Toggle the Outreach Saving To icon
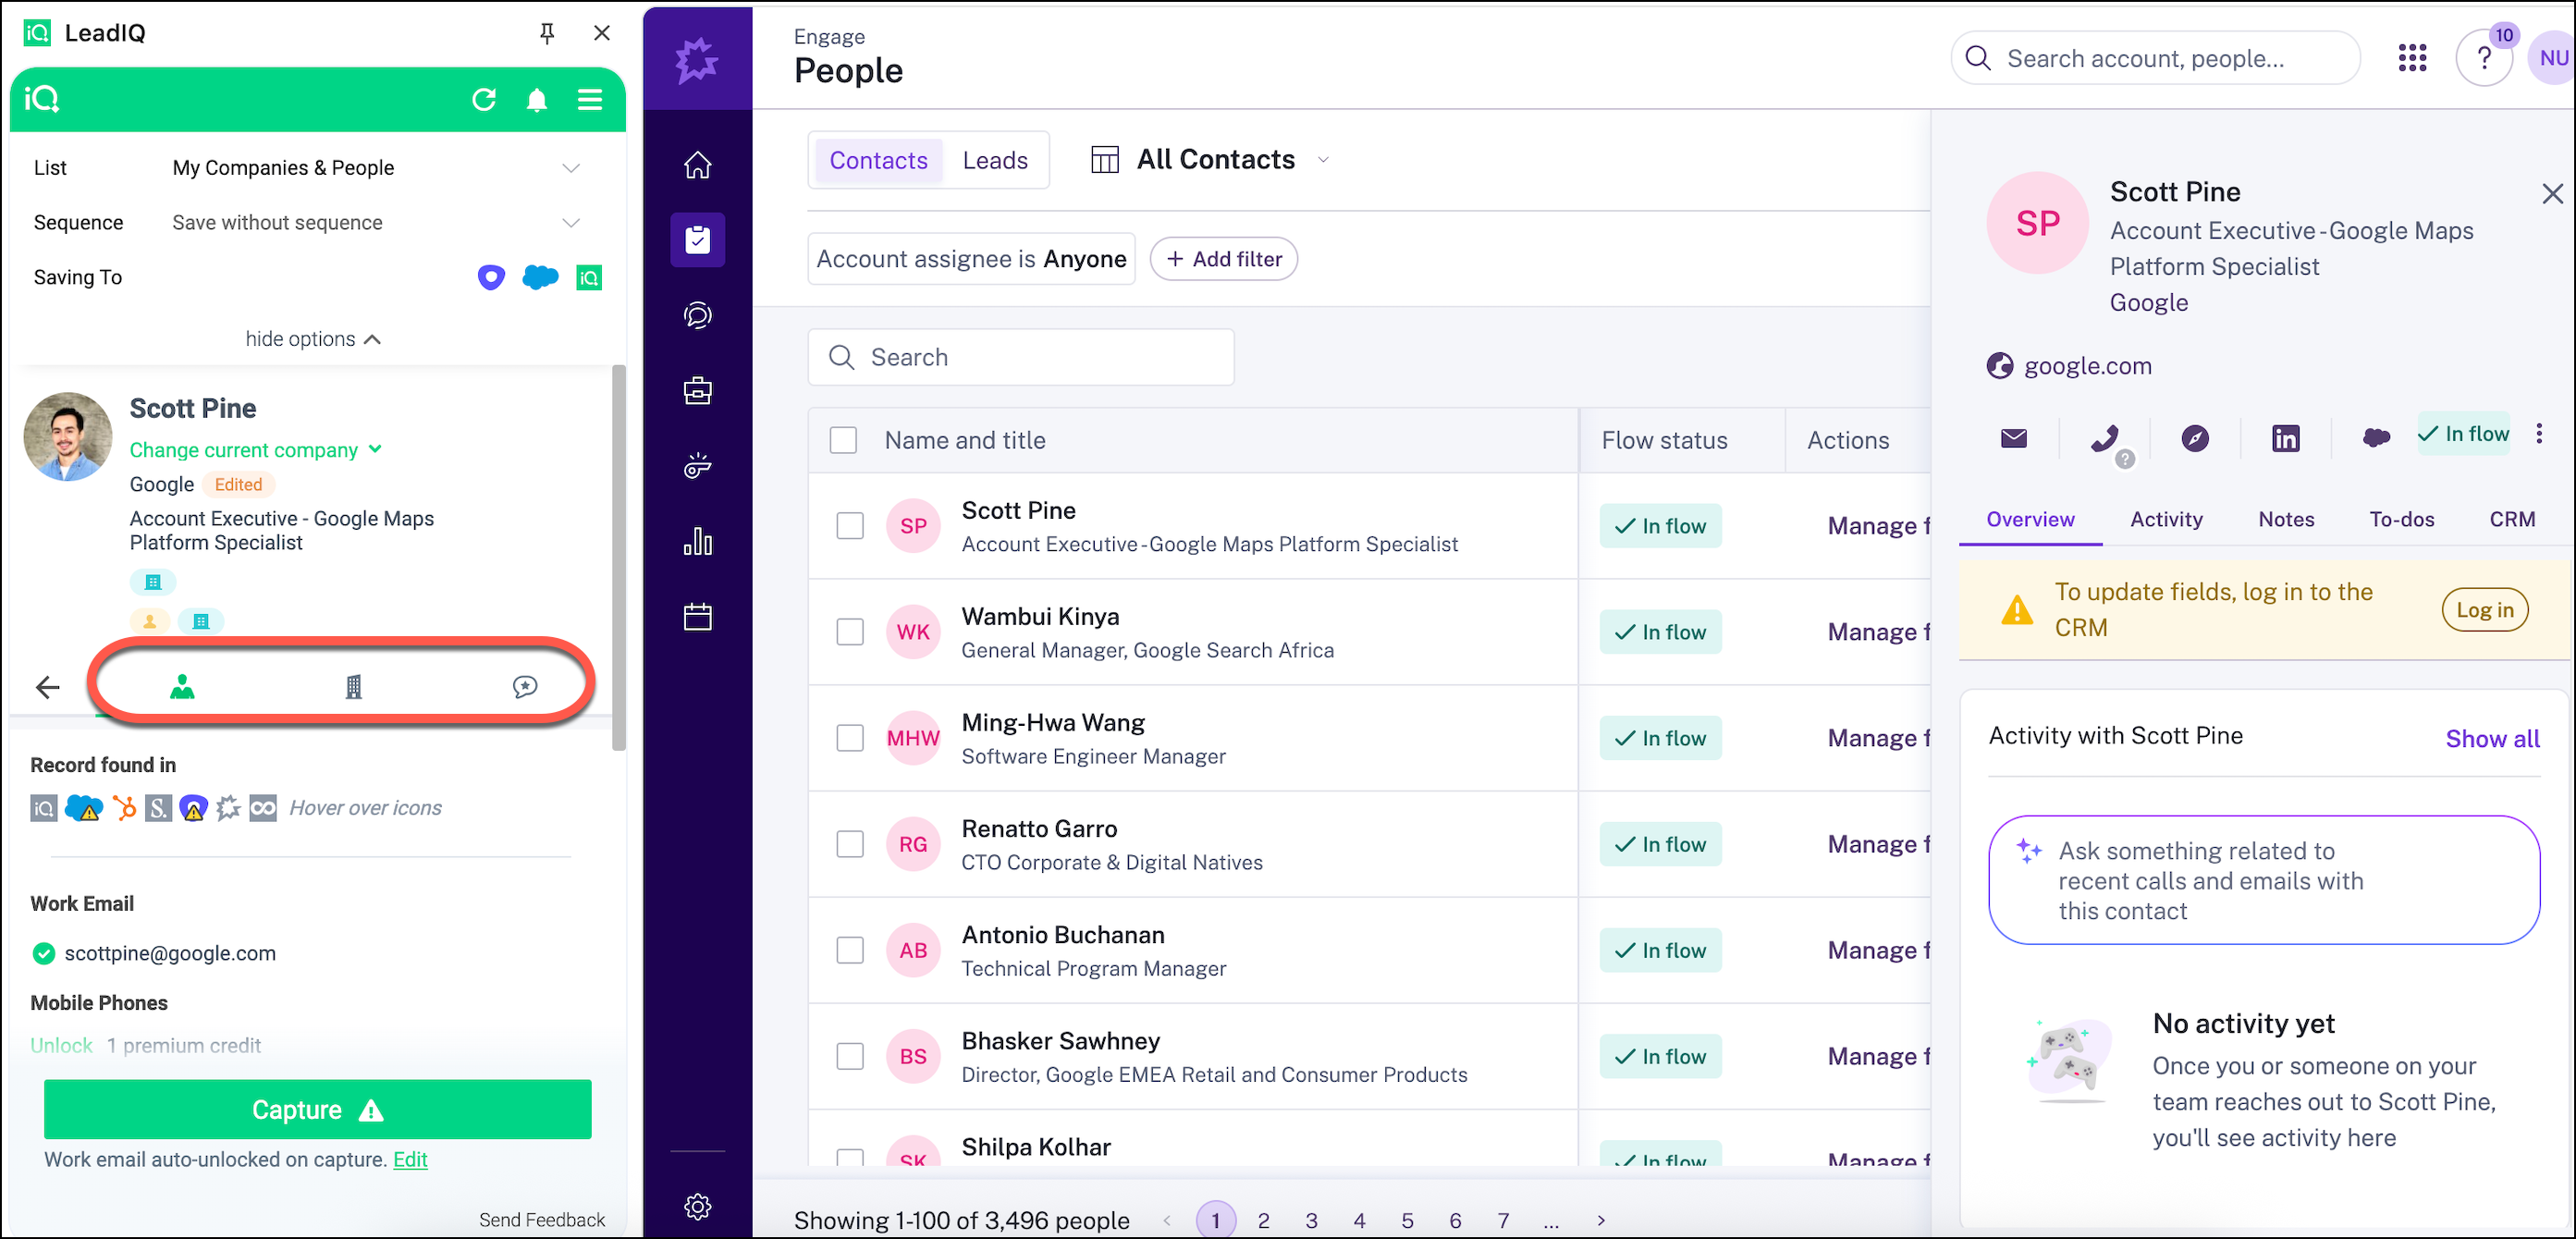The height and width of the screenshot is (1239, 2576). (x=491, y=277)
